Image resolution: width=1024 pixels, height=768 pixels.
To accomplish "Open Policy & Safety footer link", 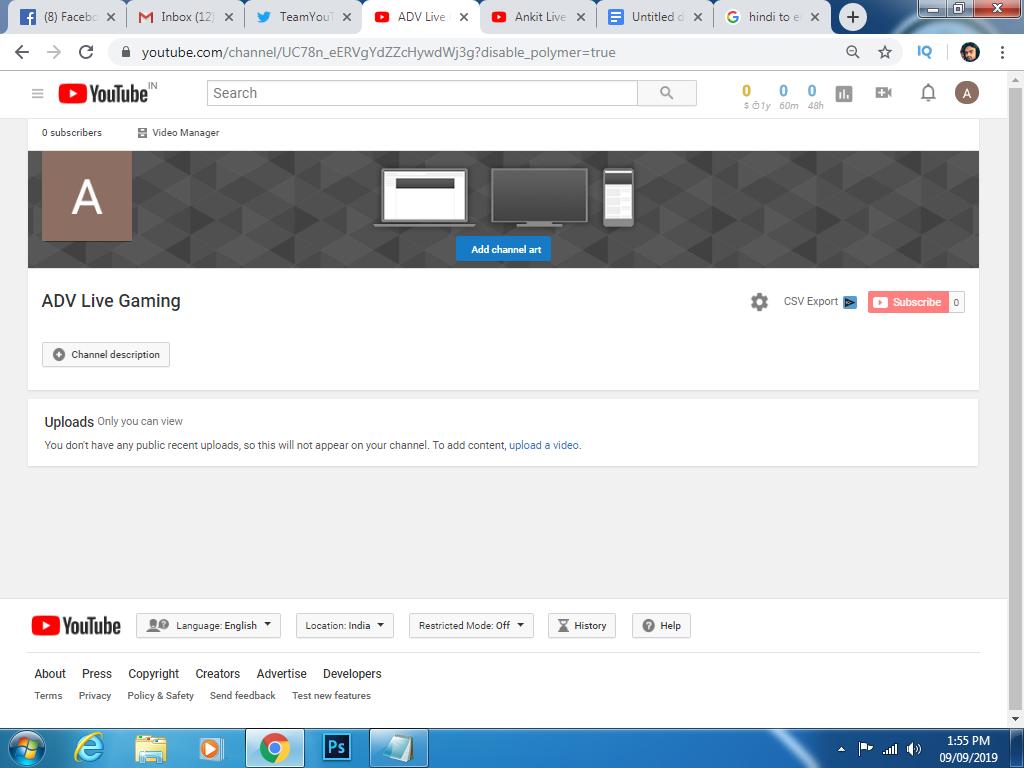I will point(161,696).
